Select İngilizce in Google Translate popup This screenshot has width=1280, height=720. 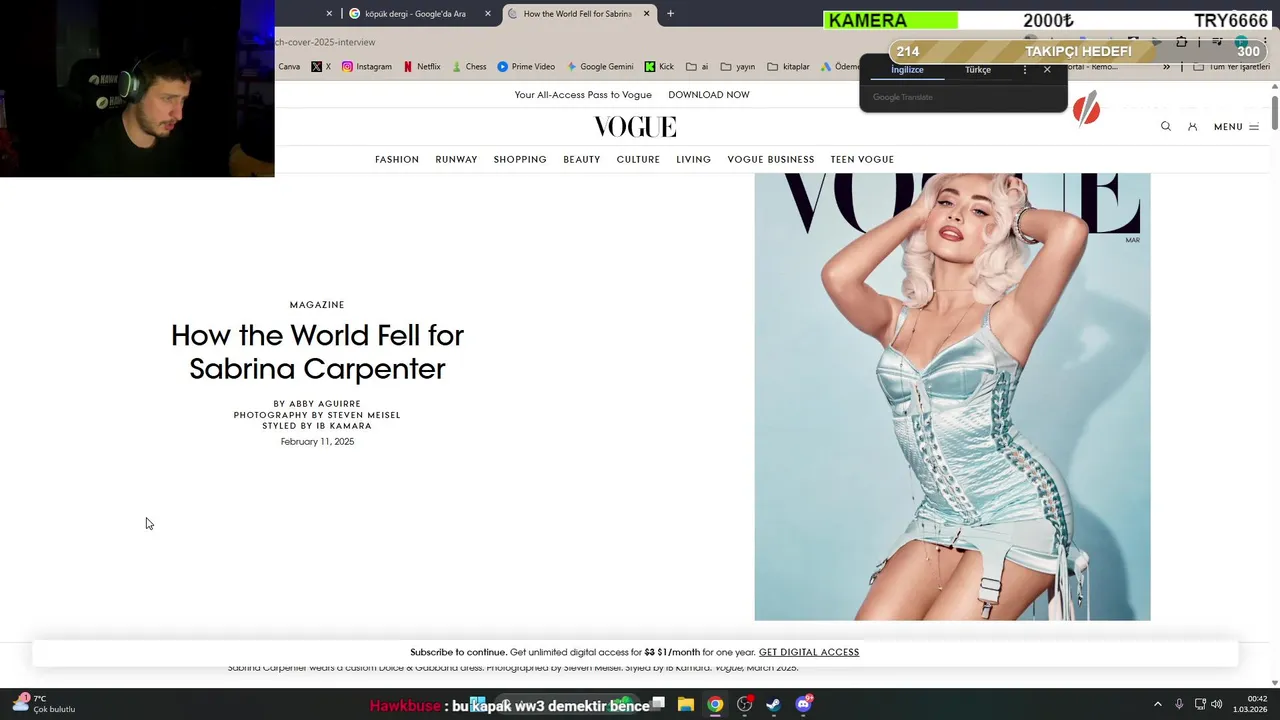click(x=907, y=70)
